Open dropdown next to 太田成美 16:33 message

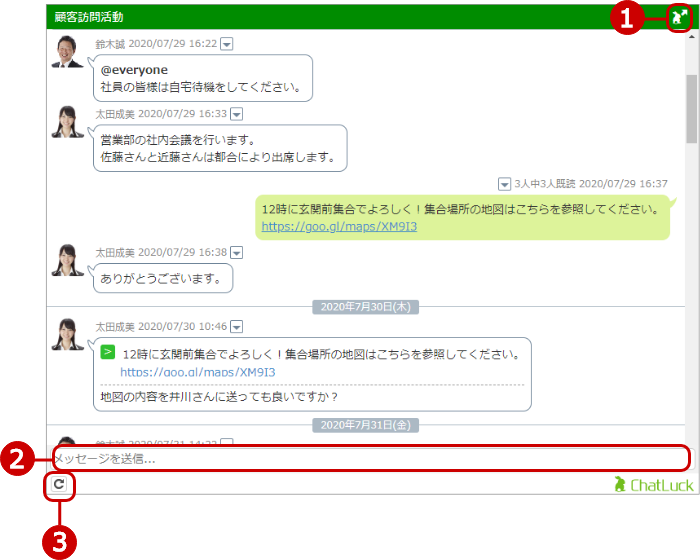(x=236, y=114)
